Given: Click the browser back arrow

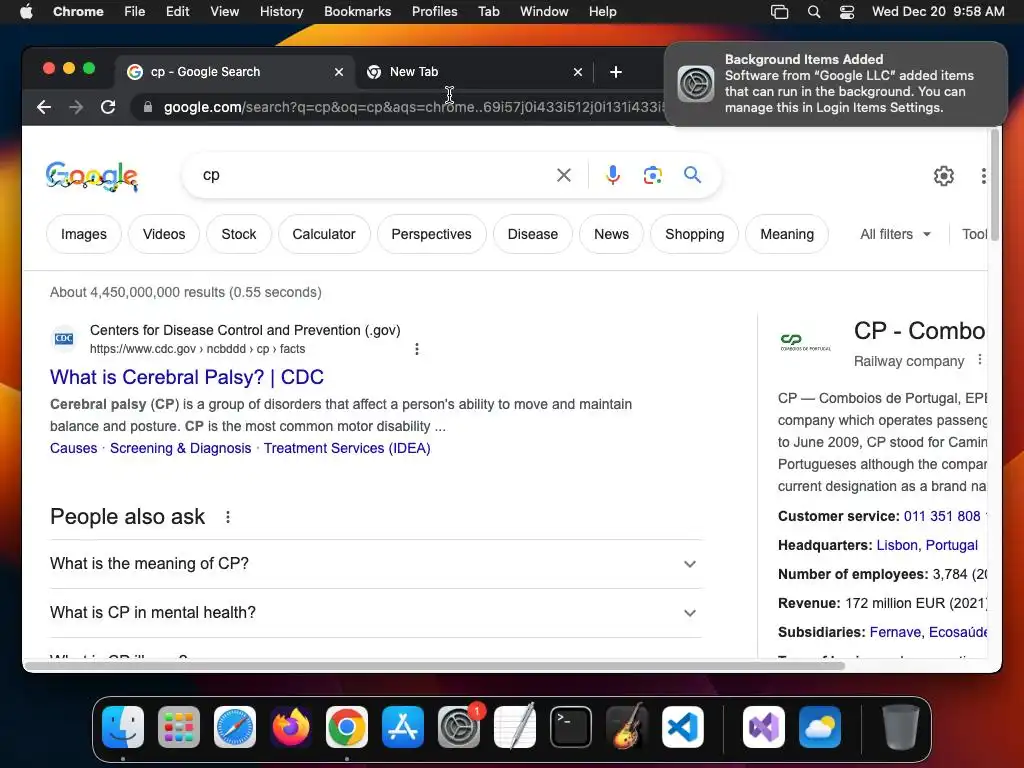Looking at the screenshot, I should pyautogui.click(x=44, y=107).
